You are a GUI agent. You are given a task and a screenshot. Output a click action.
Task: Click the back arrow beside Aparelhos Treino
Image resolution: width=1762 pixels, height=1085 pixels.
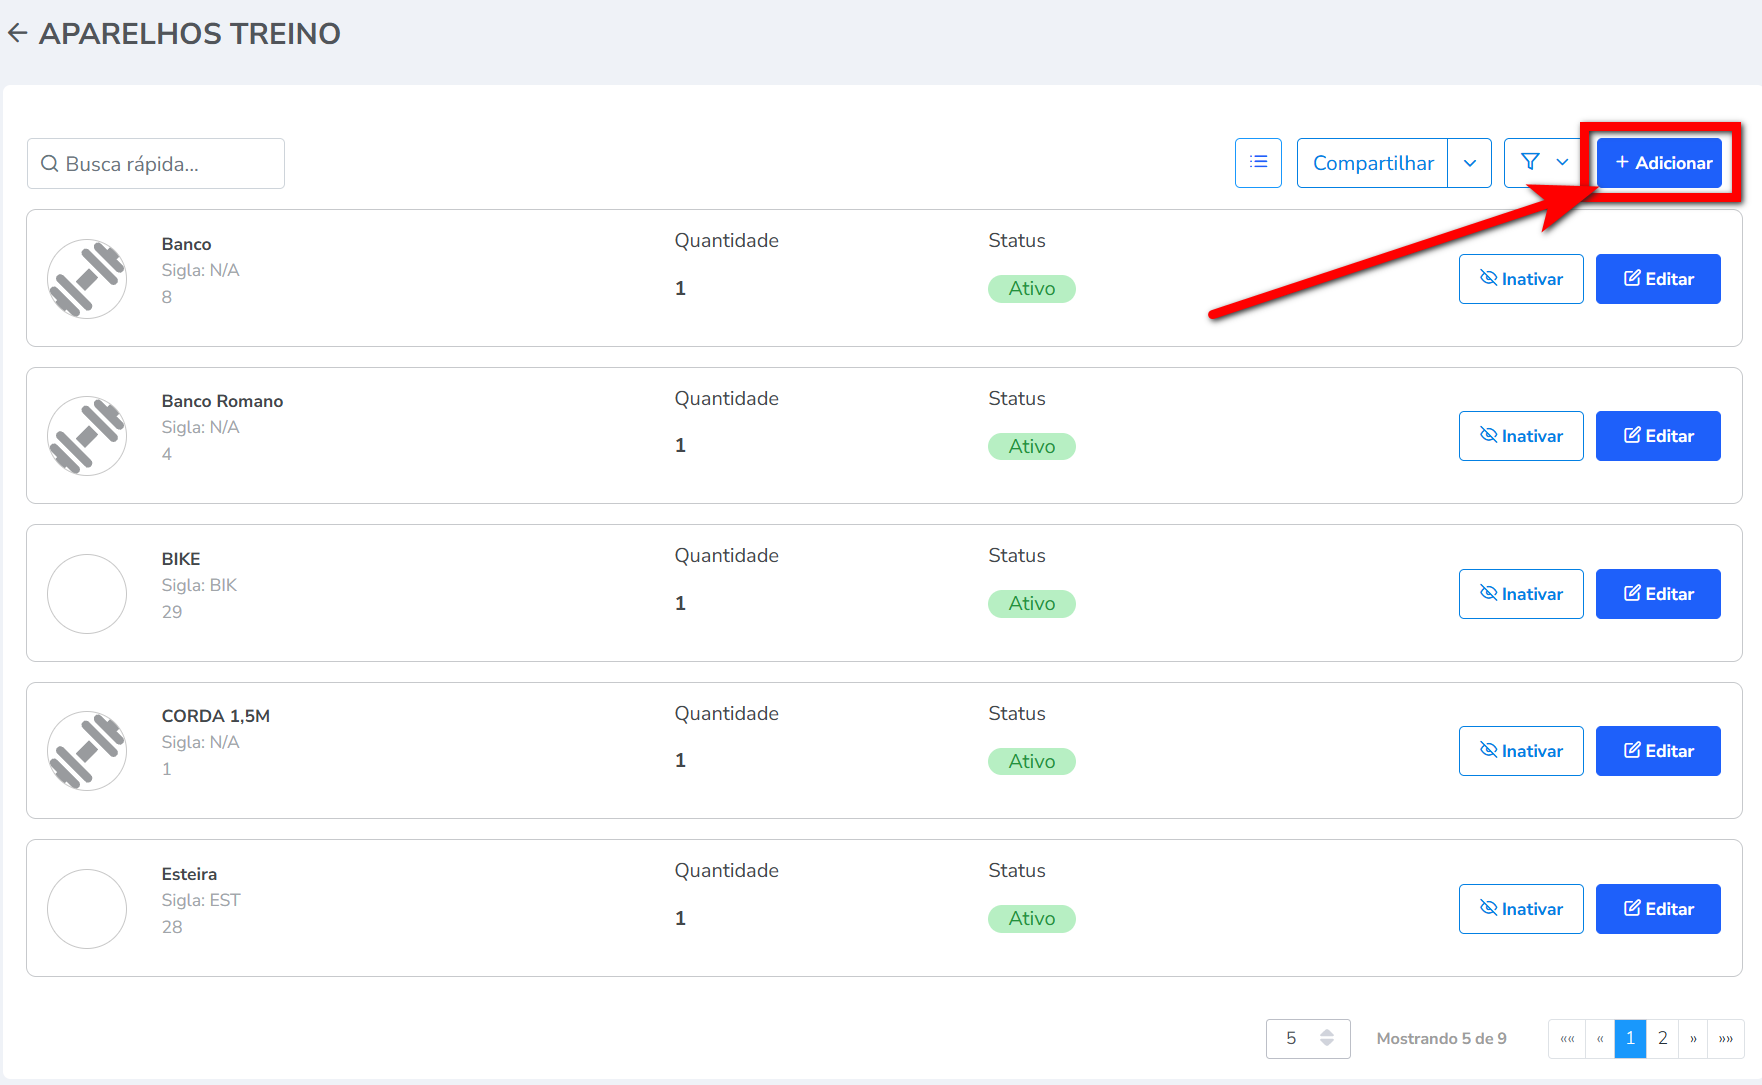17,34
